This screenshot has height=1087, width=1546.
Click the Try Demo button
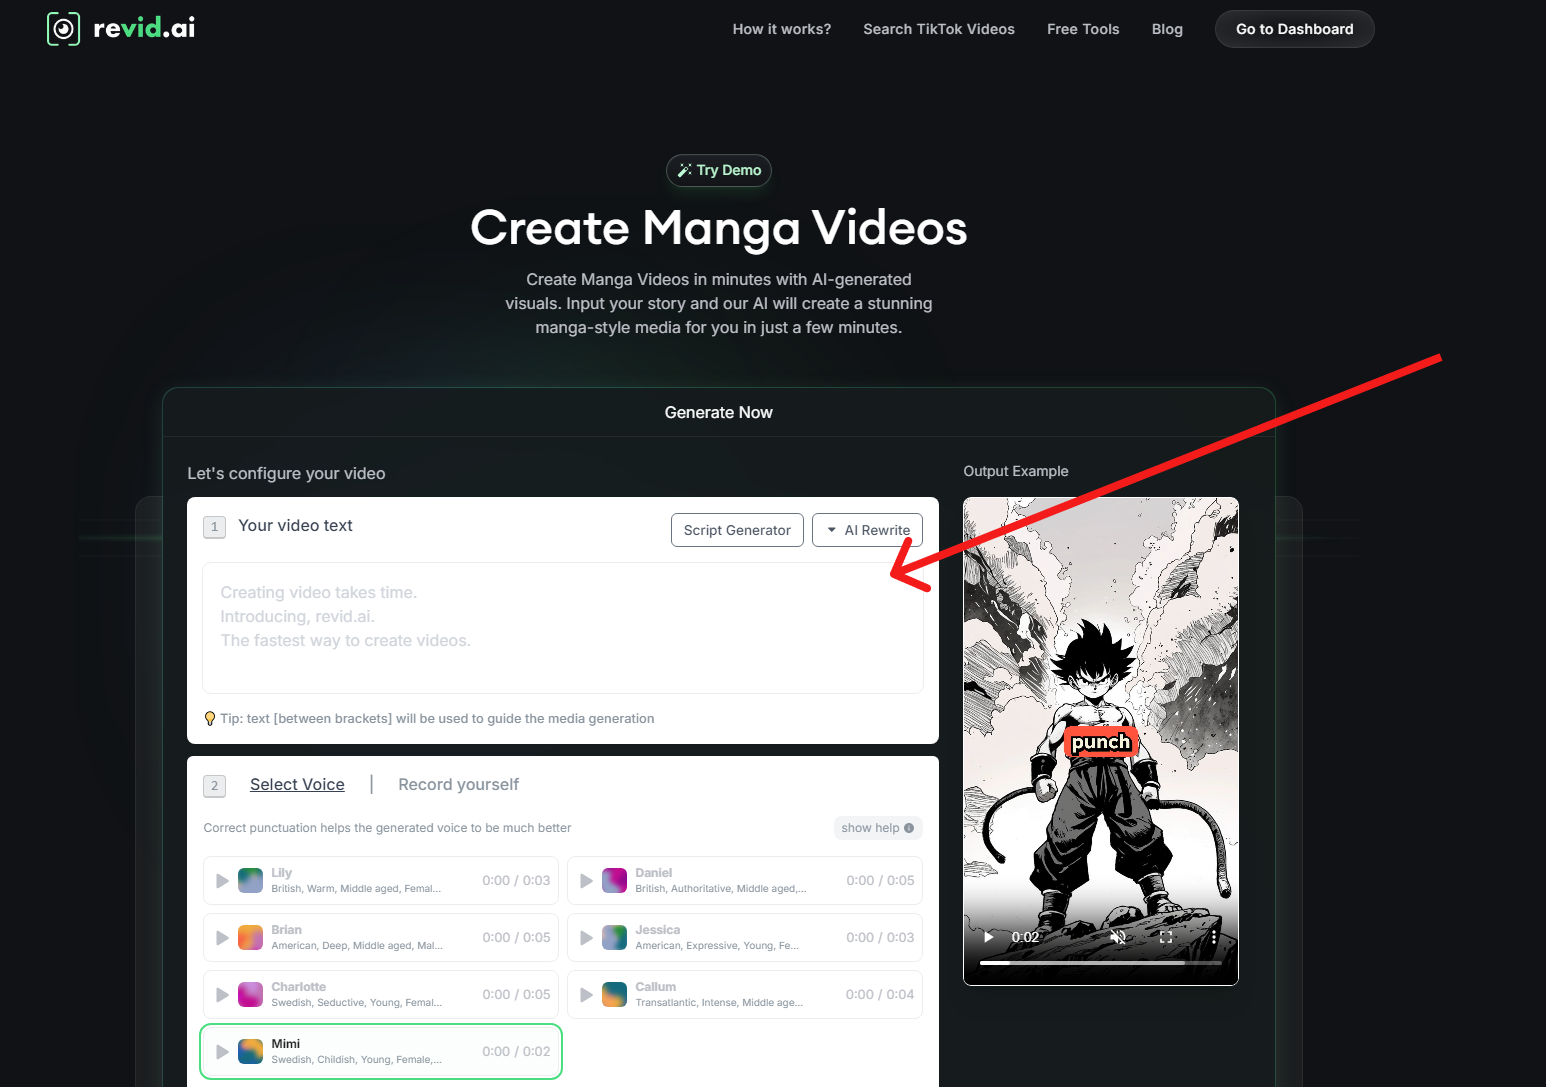pos(718,170)
